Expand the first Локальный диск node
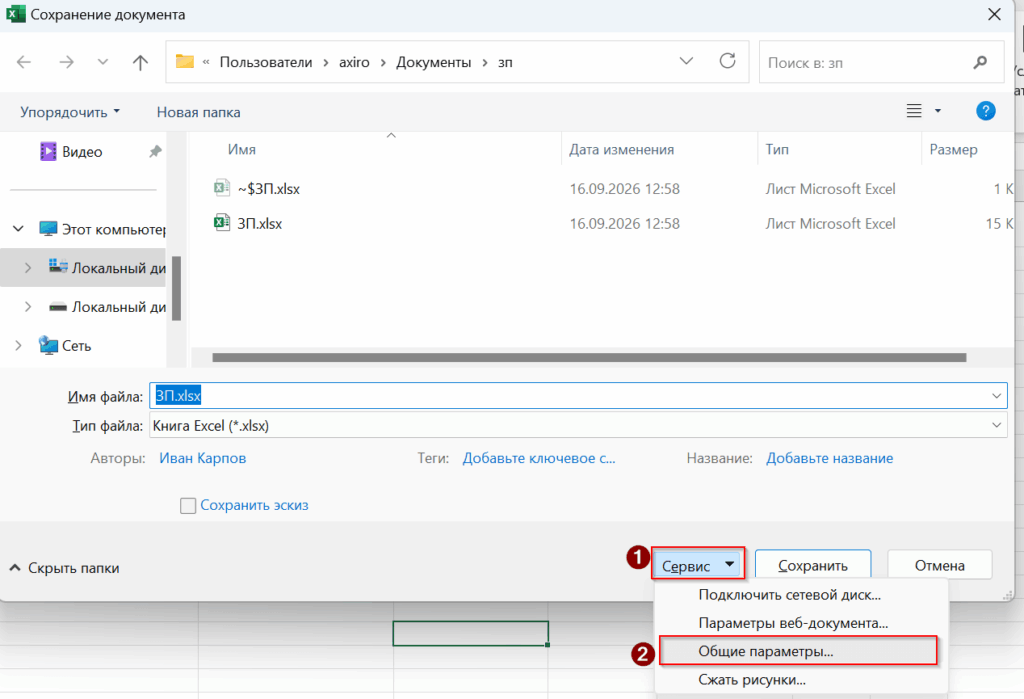 point(27,268)
